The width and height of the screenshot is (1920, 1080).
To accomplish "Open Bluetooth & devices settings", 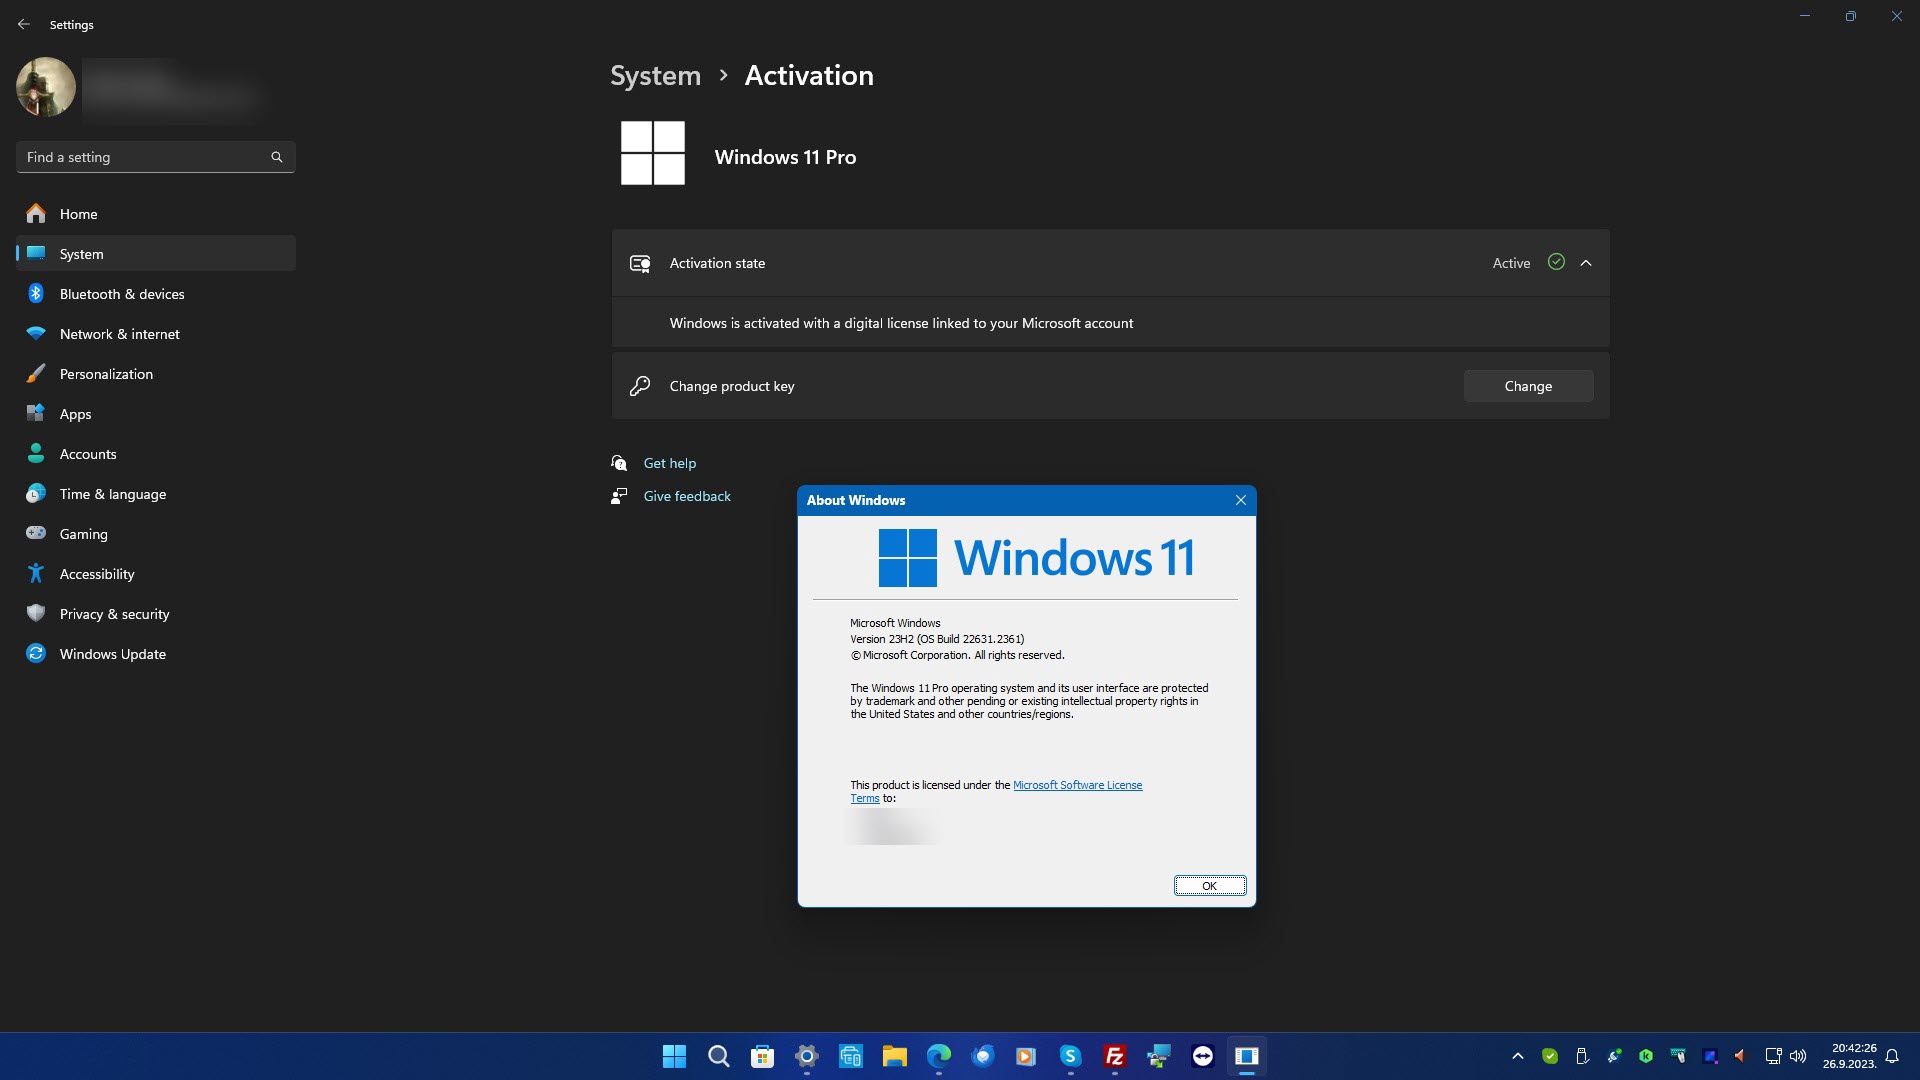I will pyautogui.click(x=121, y=294).
